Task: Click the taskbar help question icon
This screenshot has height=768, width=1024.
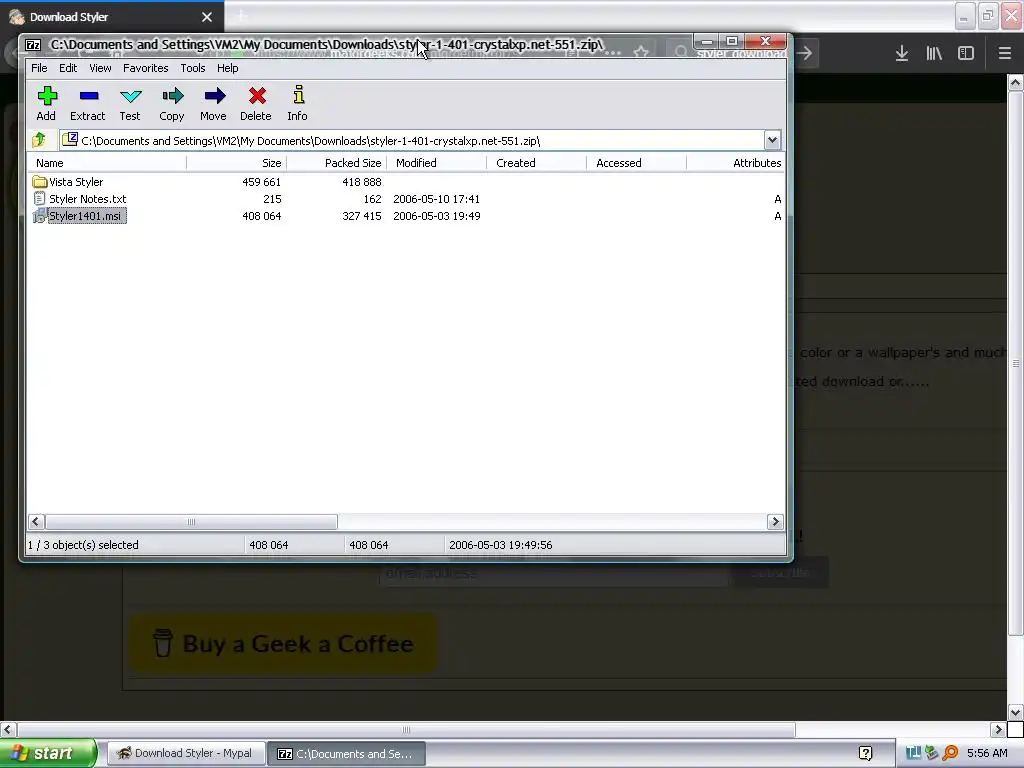Action: pos(865,753)
